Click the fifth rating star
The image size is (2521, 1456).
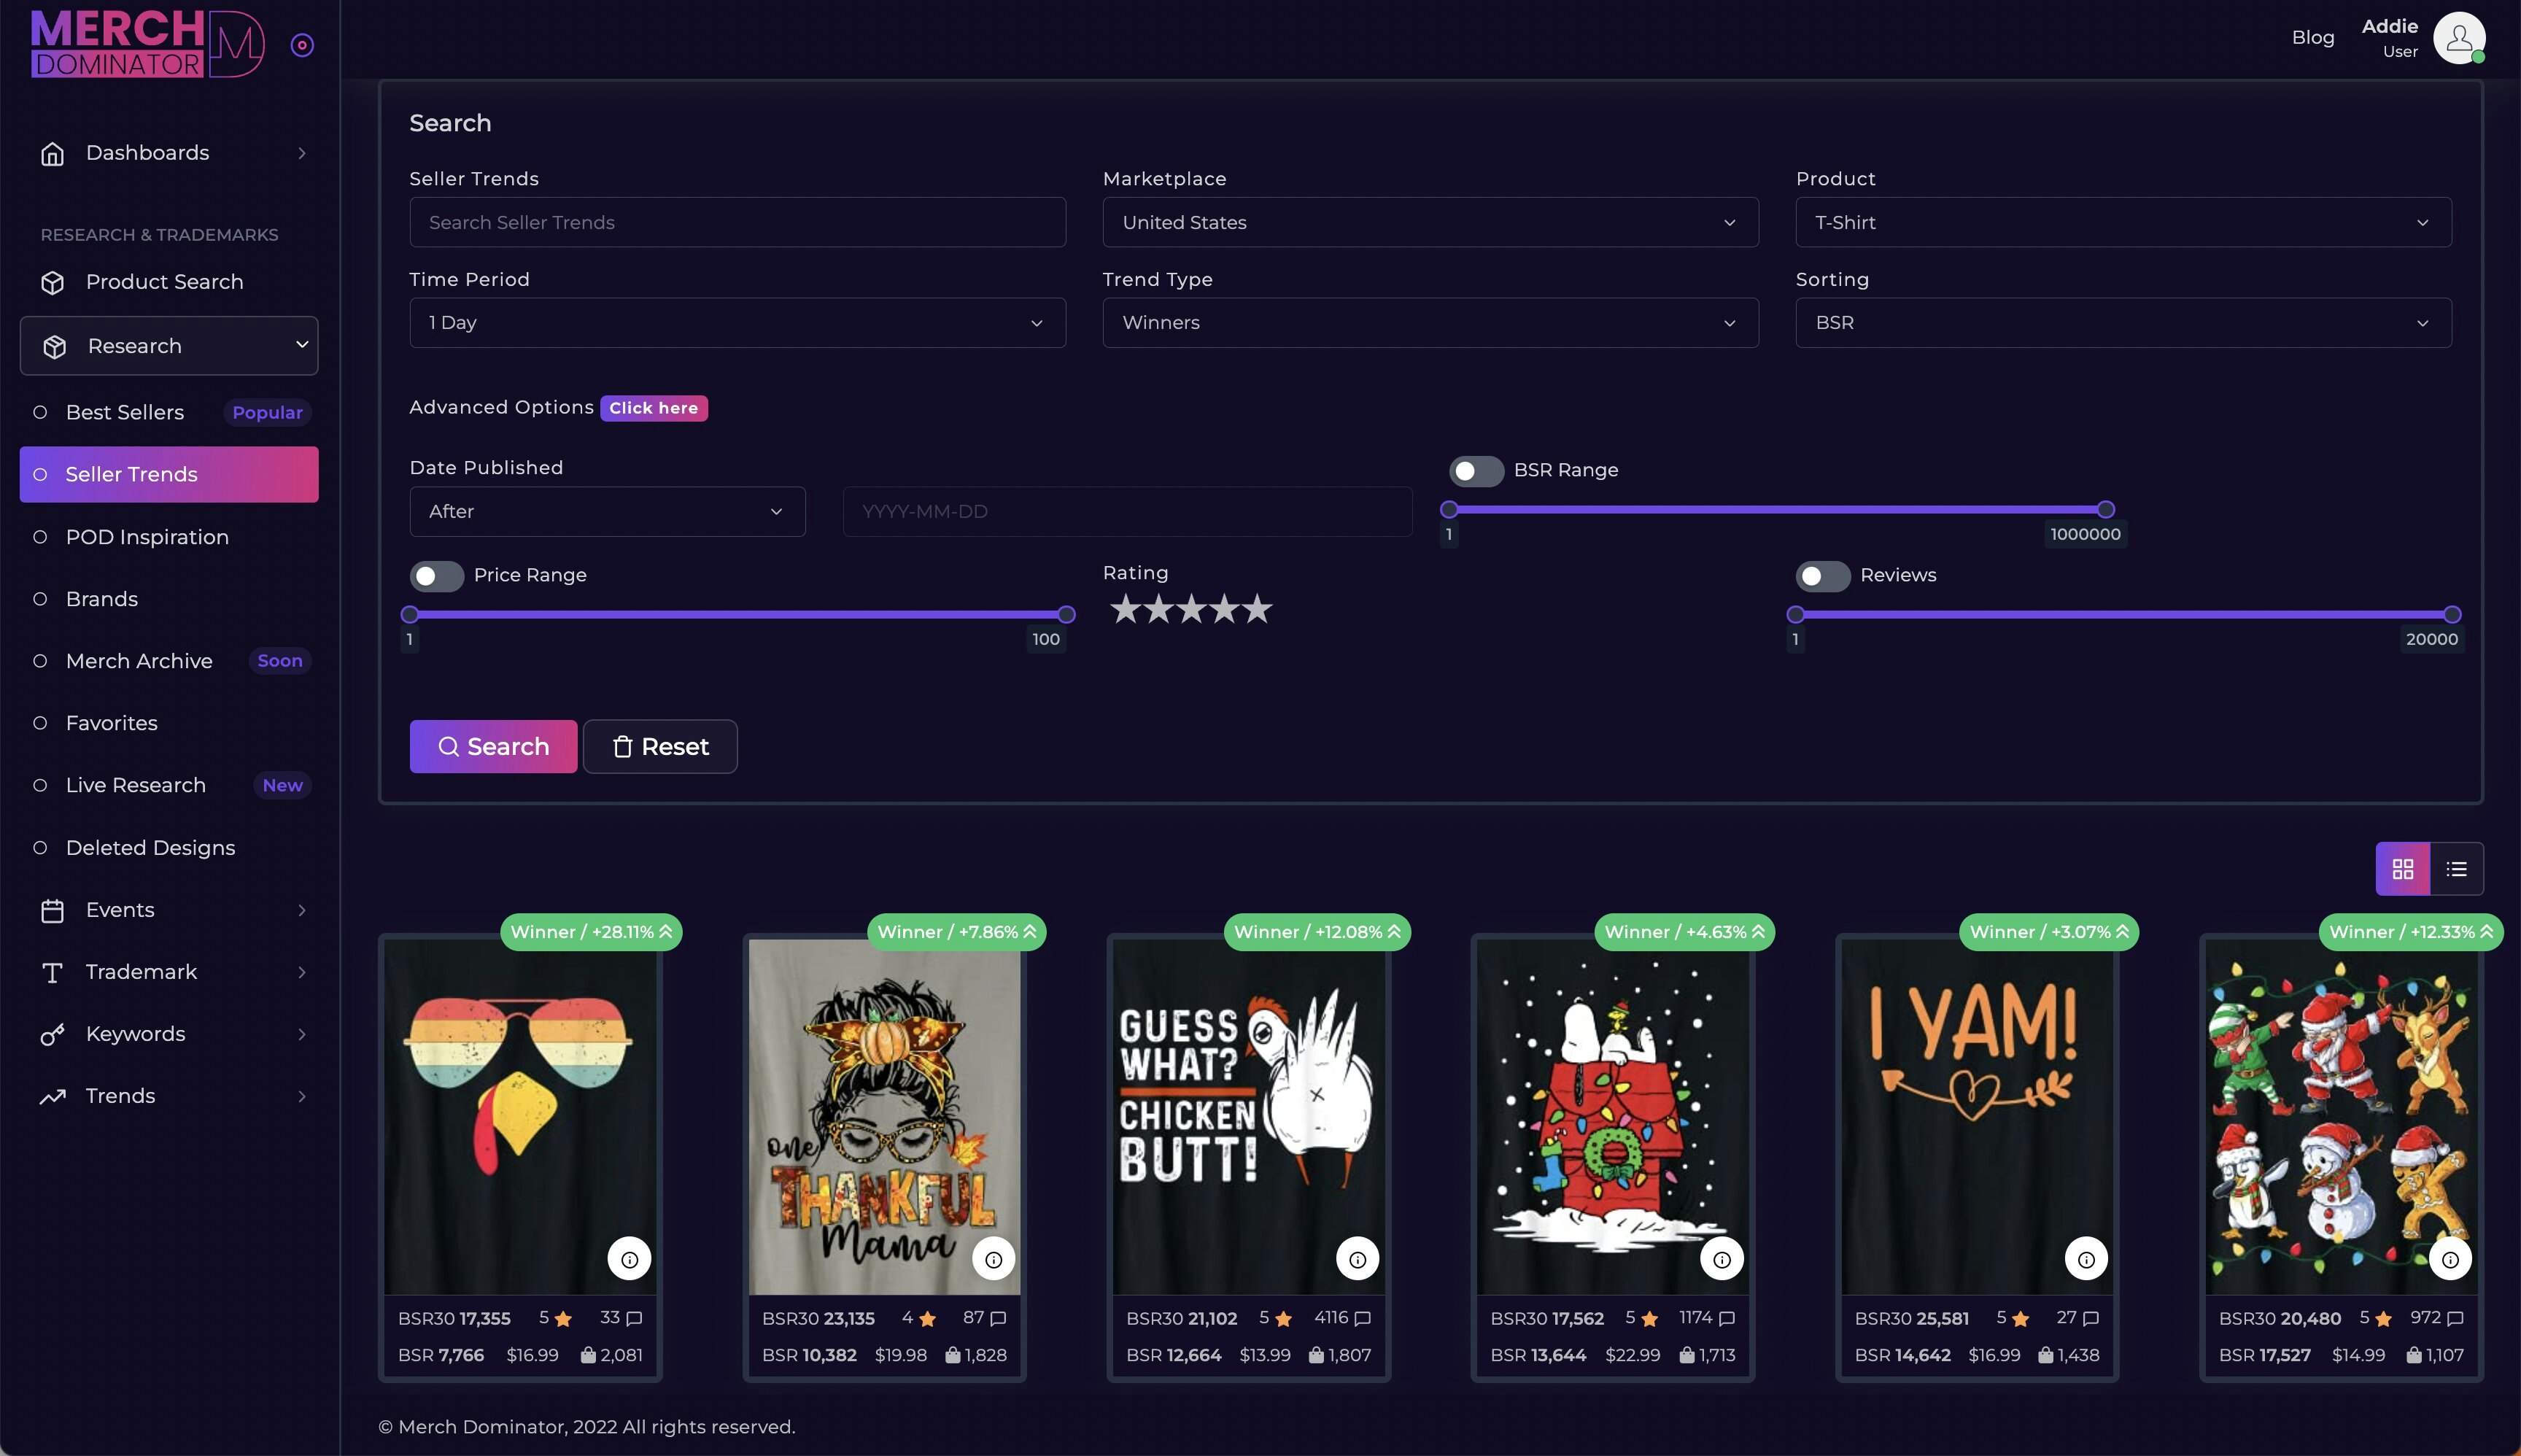point(1257,608)
